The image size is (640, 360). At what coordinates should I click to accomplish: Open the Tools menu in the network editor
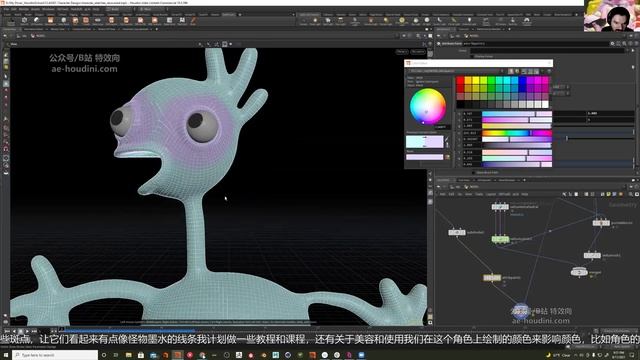point(479,194)
